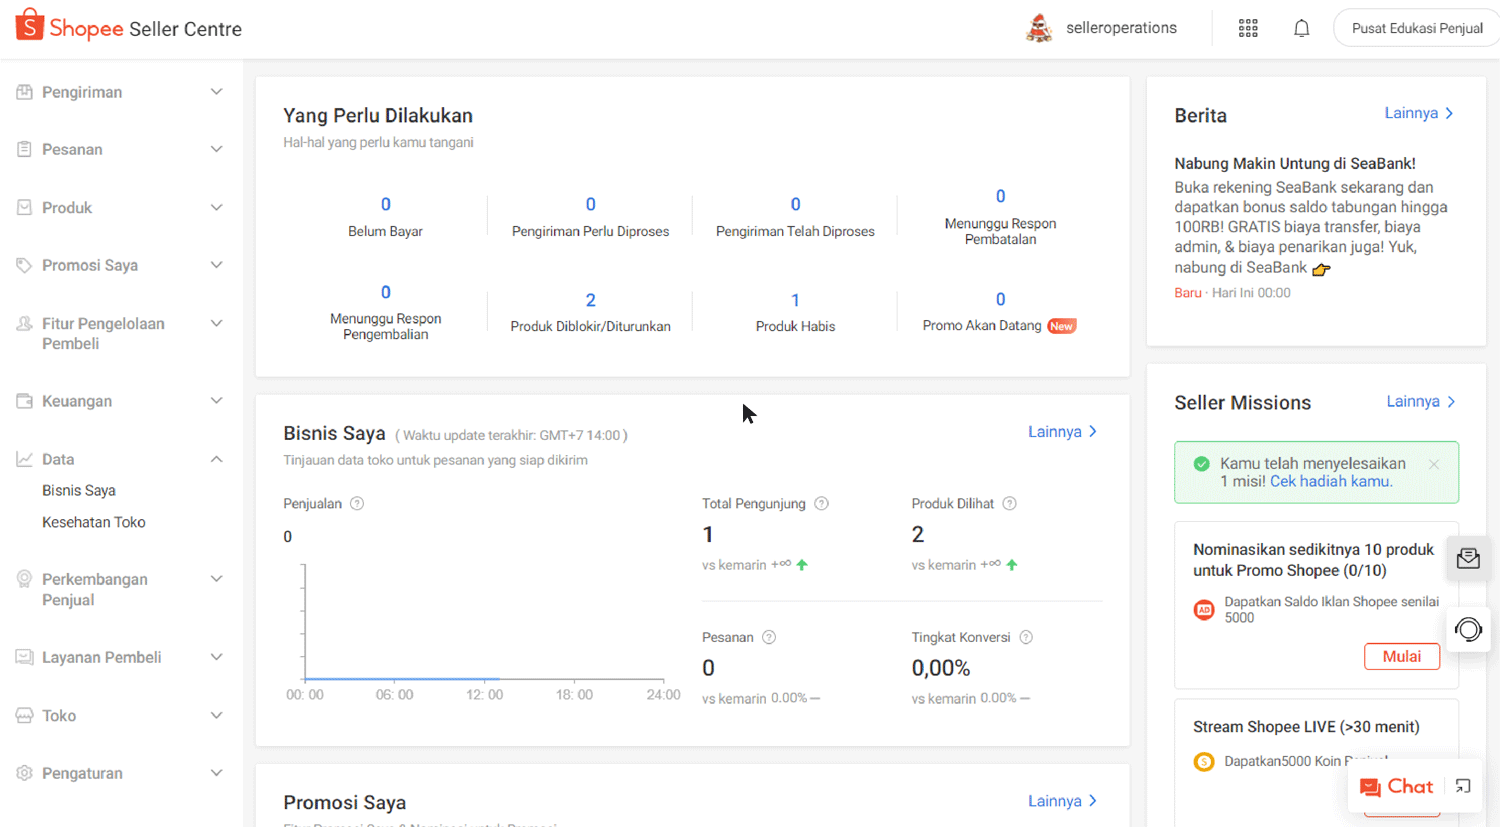Click the Keuangan wallet icon
The width and height of the screenshot is (1500, 827).
(25, 401)
